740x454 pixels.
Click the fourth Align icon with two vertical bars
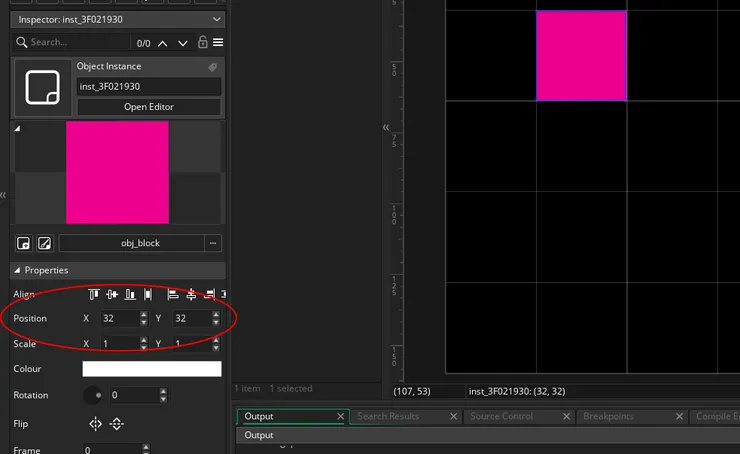[148, 294]
